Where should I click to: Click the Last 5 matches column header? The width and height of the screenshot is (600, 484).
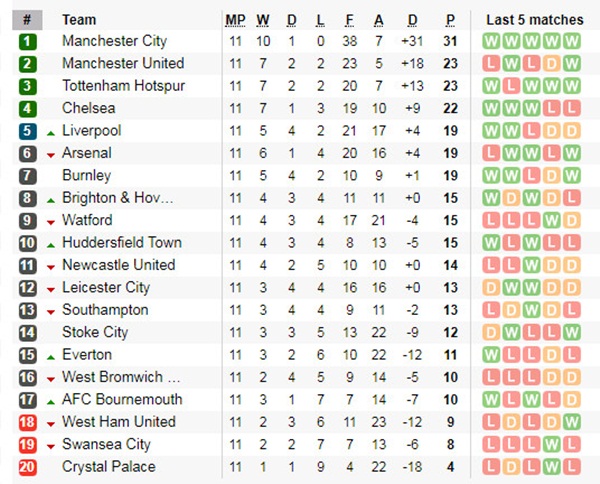(x=534, y=19)
